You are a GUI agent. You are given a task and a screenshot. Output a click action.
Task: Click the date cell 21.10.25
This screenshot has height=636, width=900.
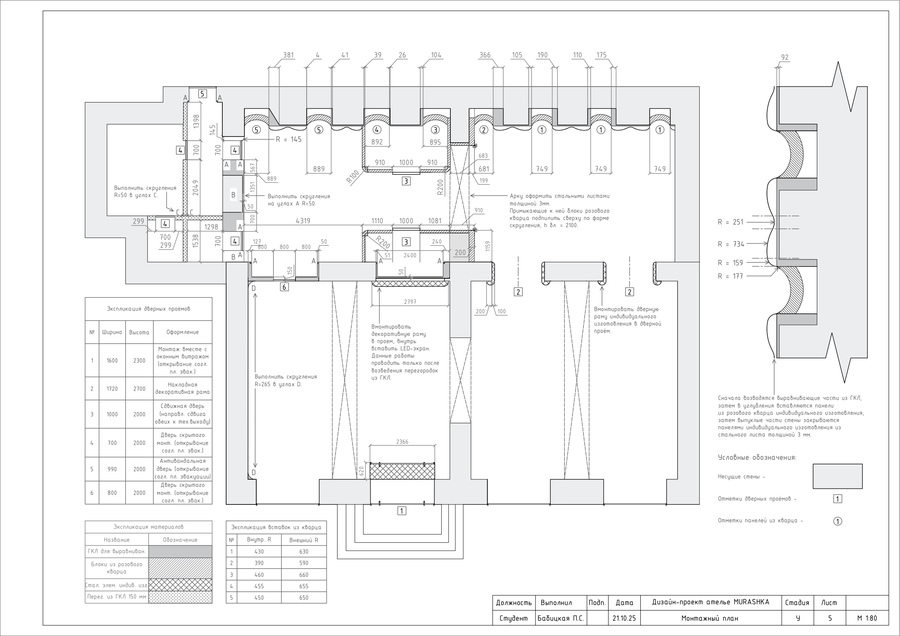624,618
